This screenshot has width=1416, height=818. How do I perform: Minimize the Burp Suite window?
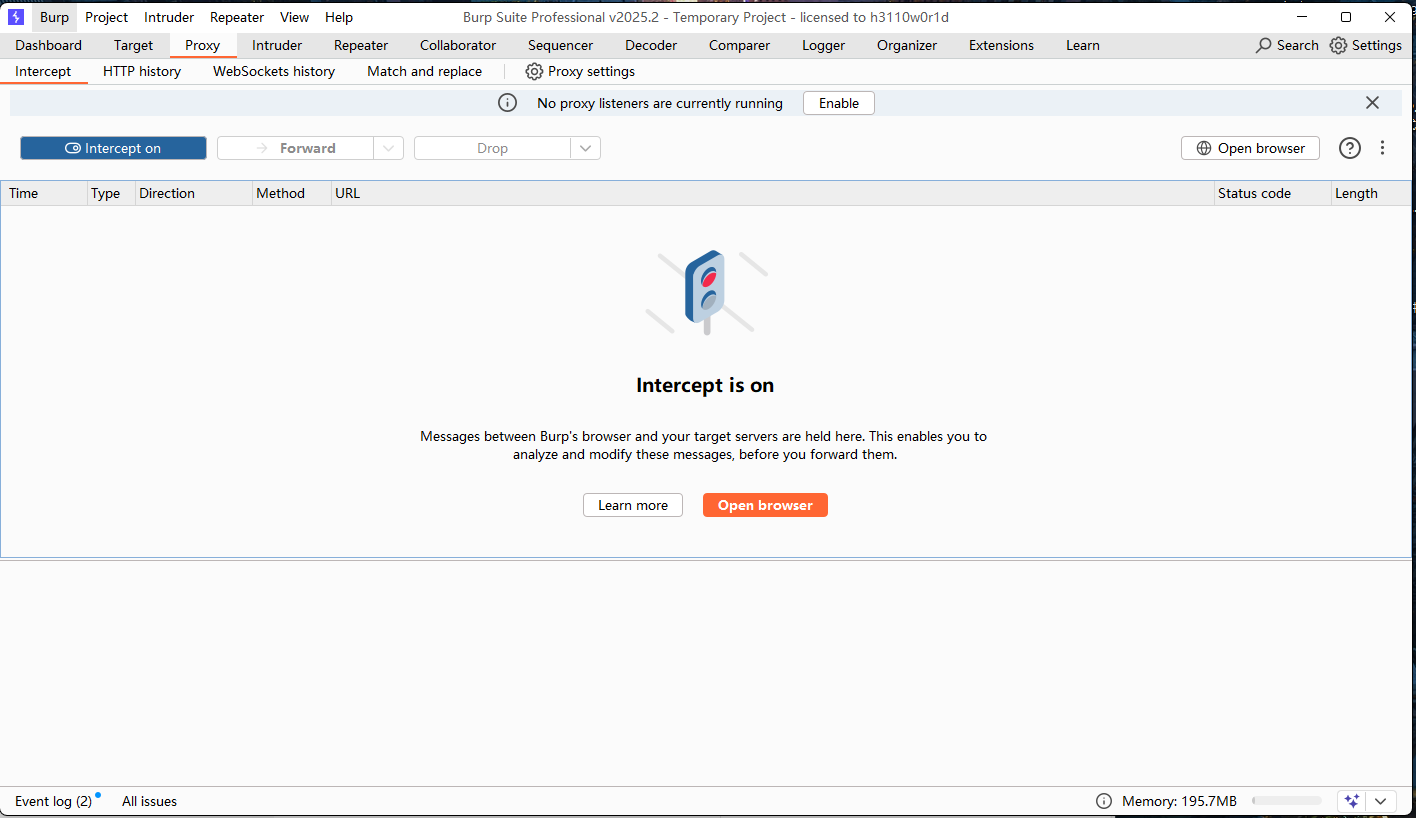coord(1301,17)
